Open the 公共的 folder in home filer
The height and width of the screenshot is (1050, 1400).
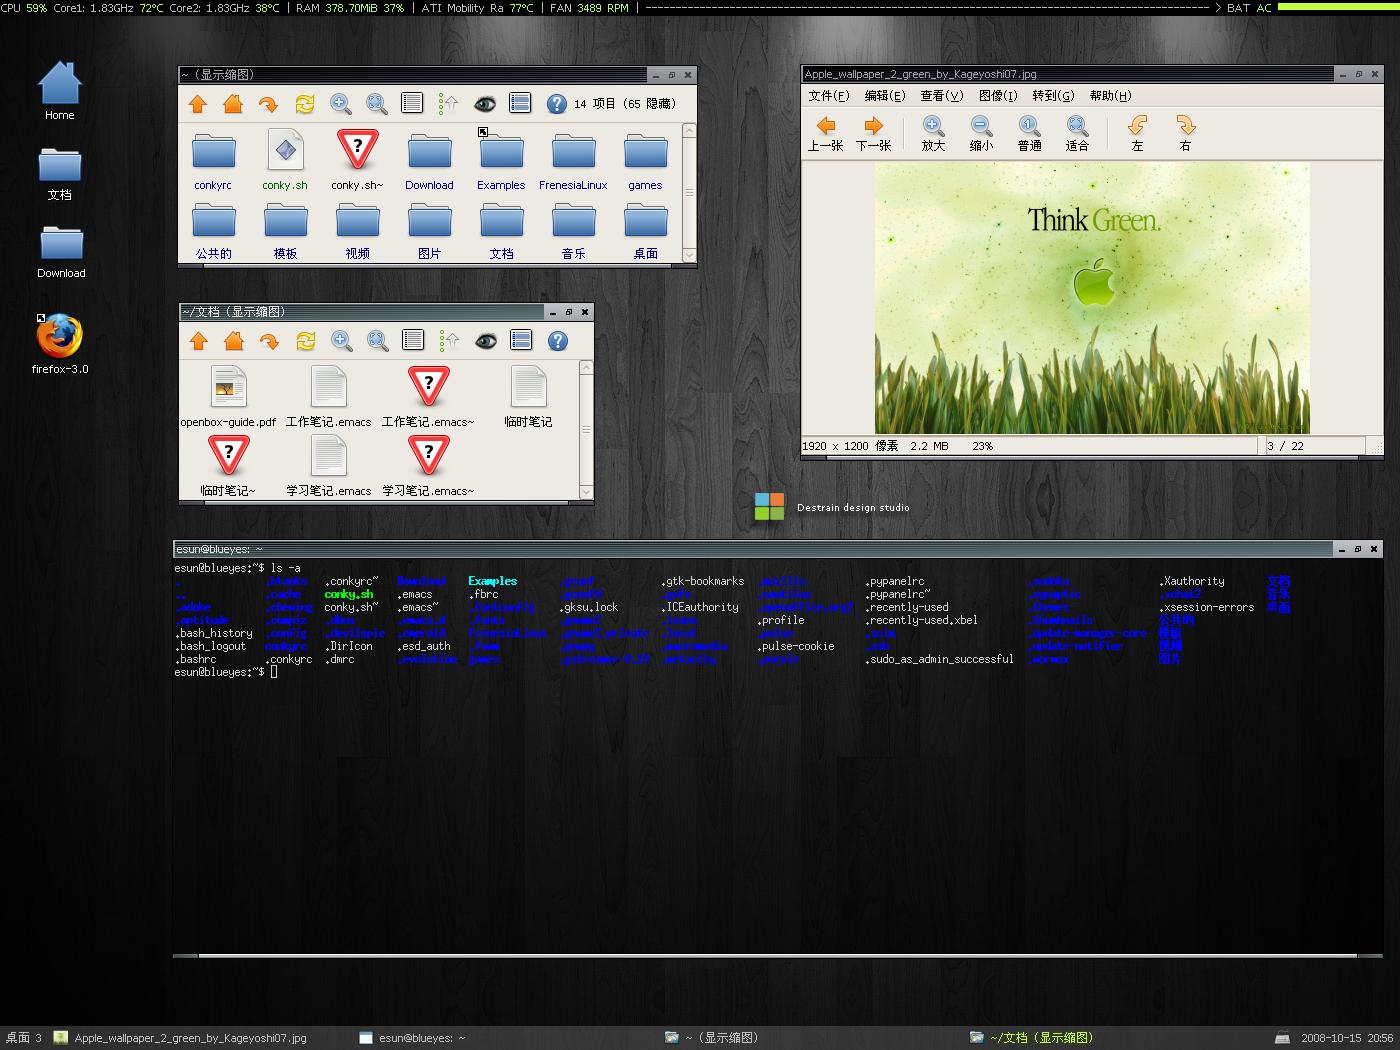pyautogui.click(x=213, y=230)
